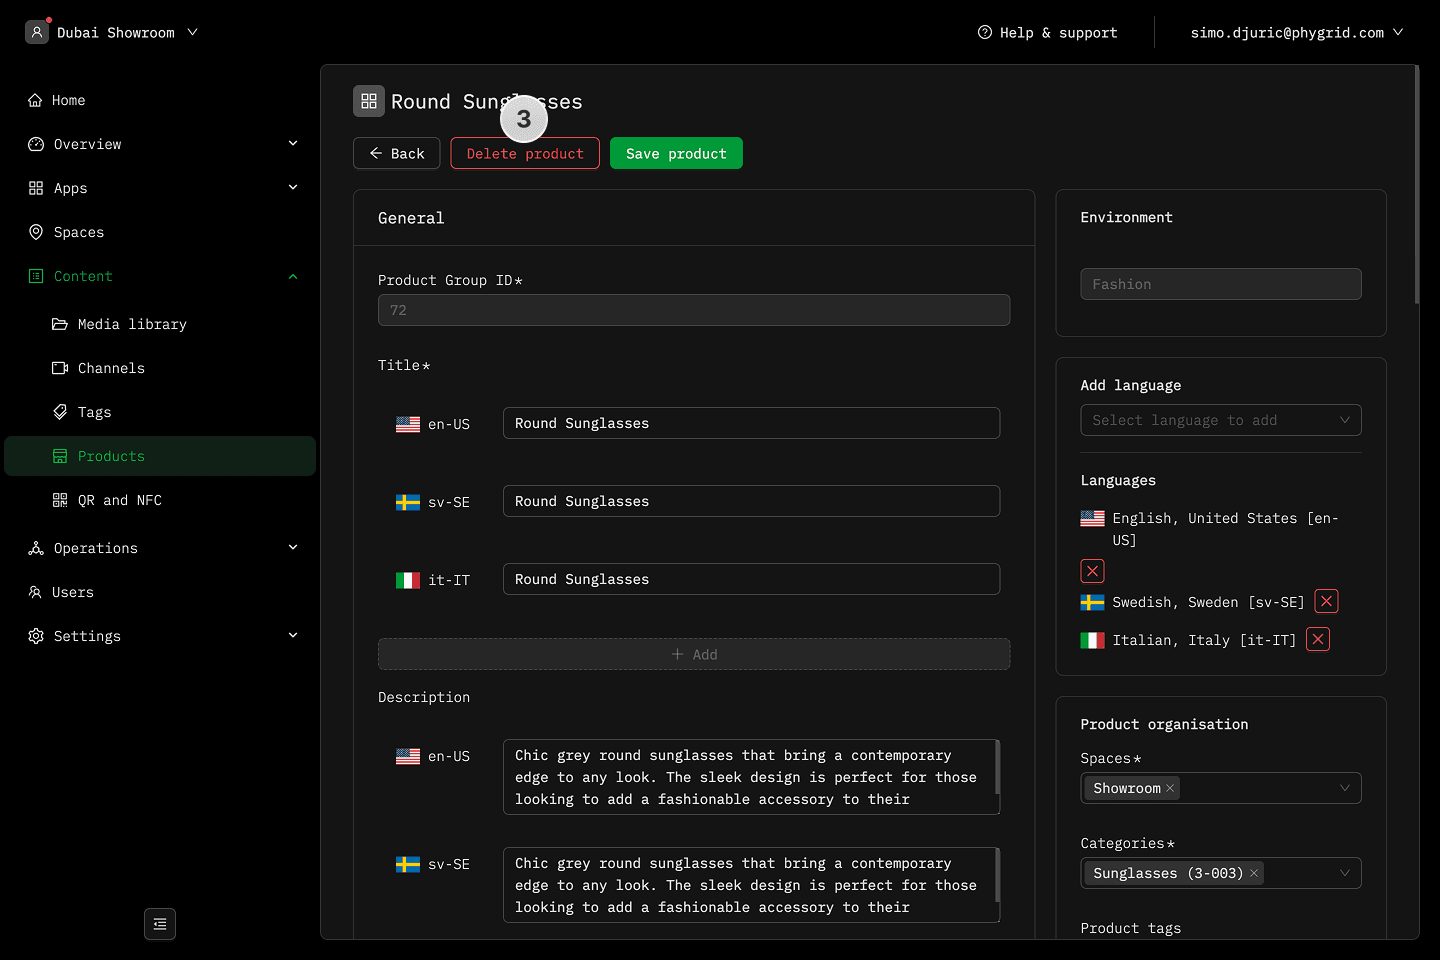Expand the Spaces dropdown arrow

[1344, 788]
